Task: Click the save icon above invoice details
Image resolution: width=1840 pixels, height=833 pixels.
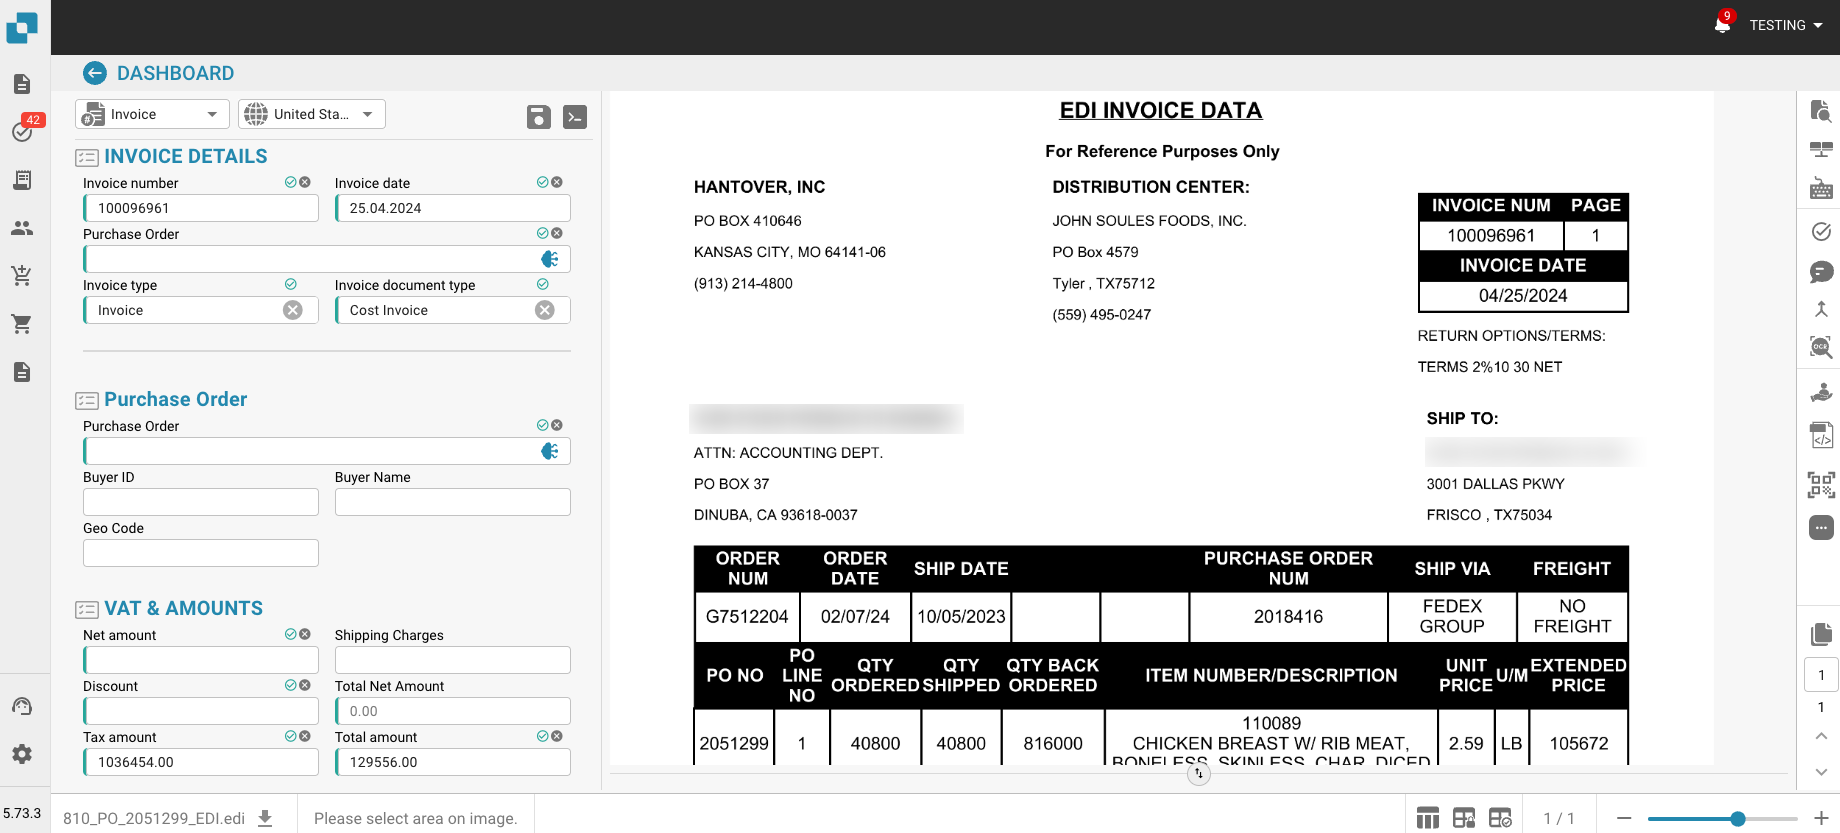Action: (538, 117)
